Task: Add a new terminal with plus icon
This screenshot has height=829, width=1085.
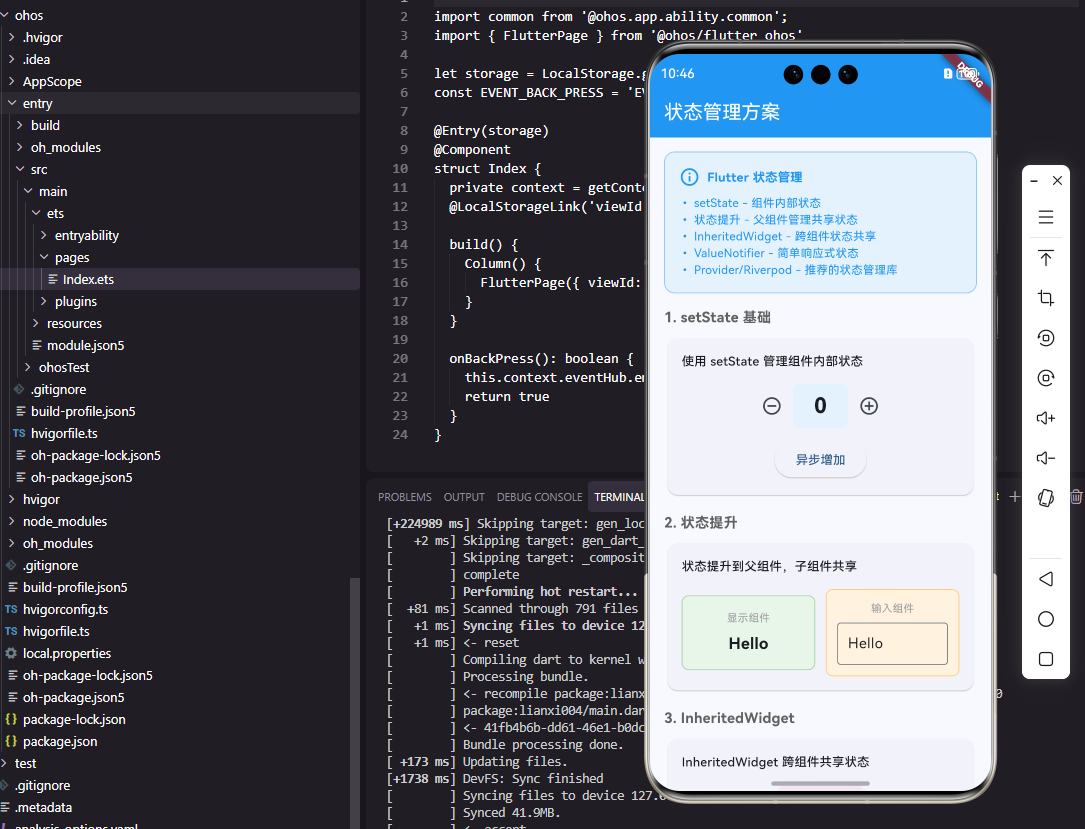Action: pos(1014,496)
